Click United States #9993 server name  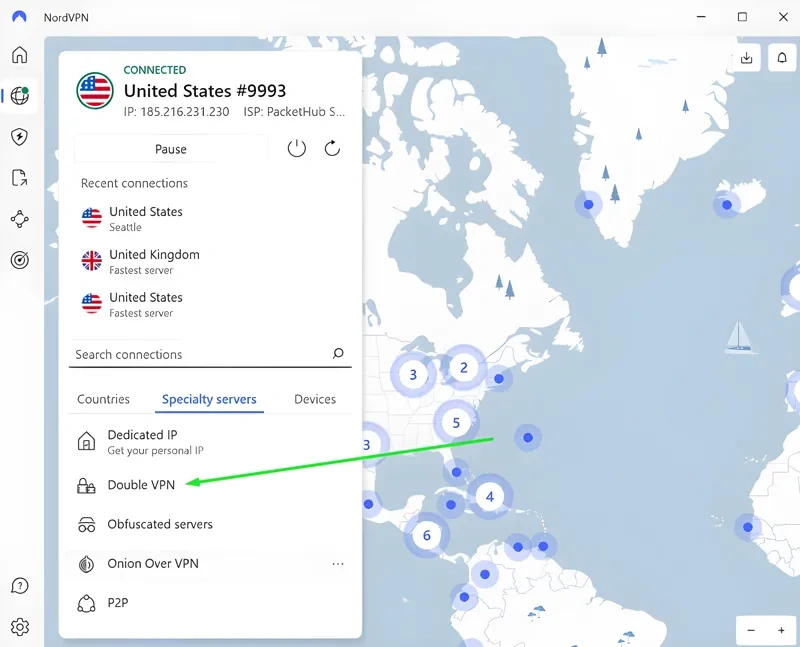(x=205, y=91)
